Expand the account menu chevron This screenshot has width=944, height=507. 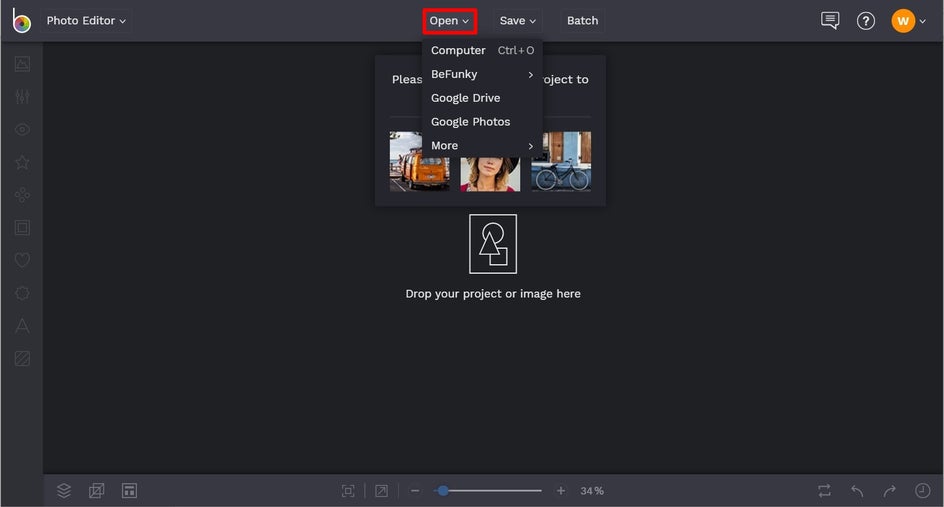(x=922, y=21)
